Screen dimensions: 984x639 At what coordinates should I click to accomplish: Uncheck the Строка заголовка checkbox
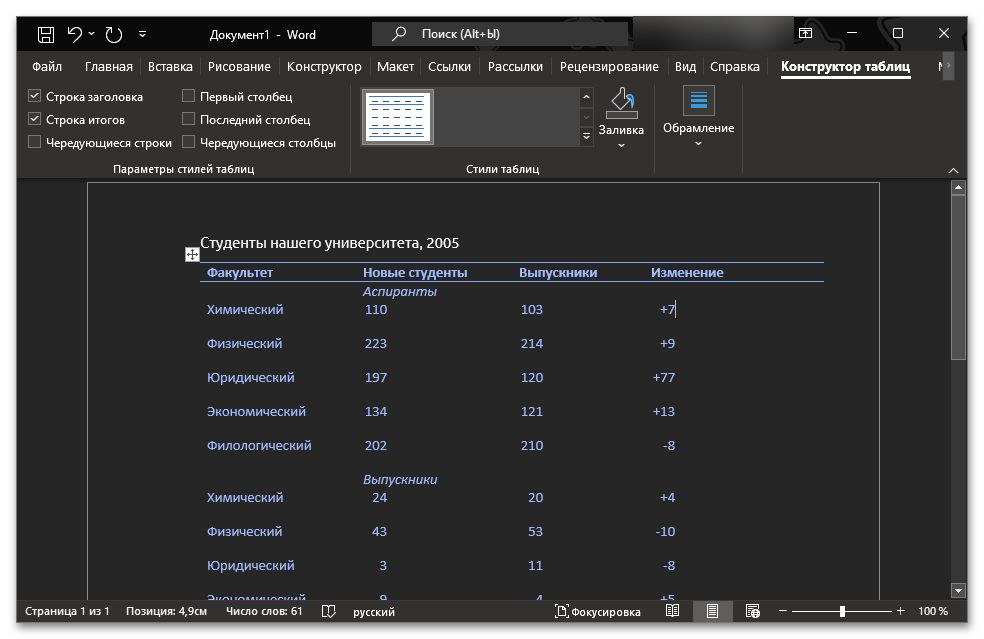[35, 97]
